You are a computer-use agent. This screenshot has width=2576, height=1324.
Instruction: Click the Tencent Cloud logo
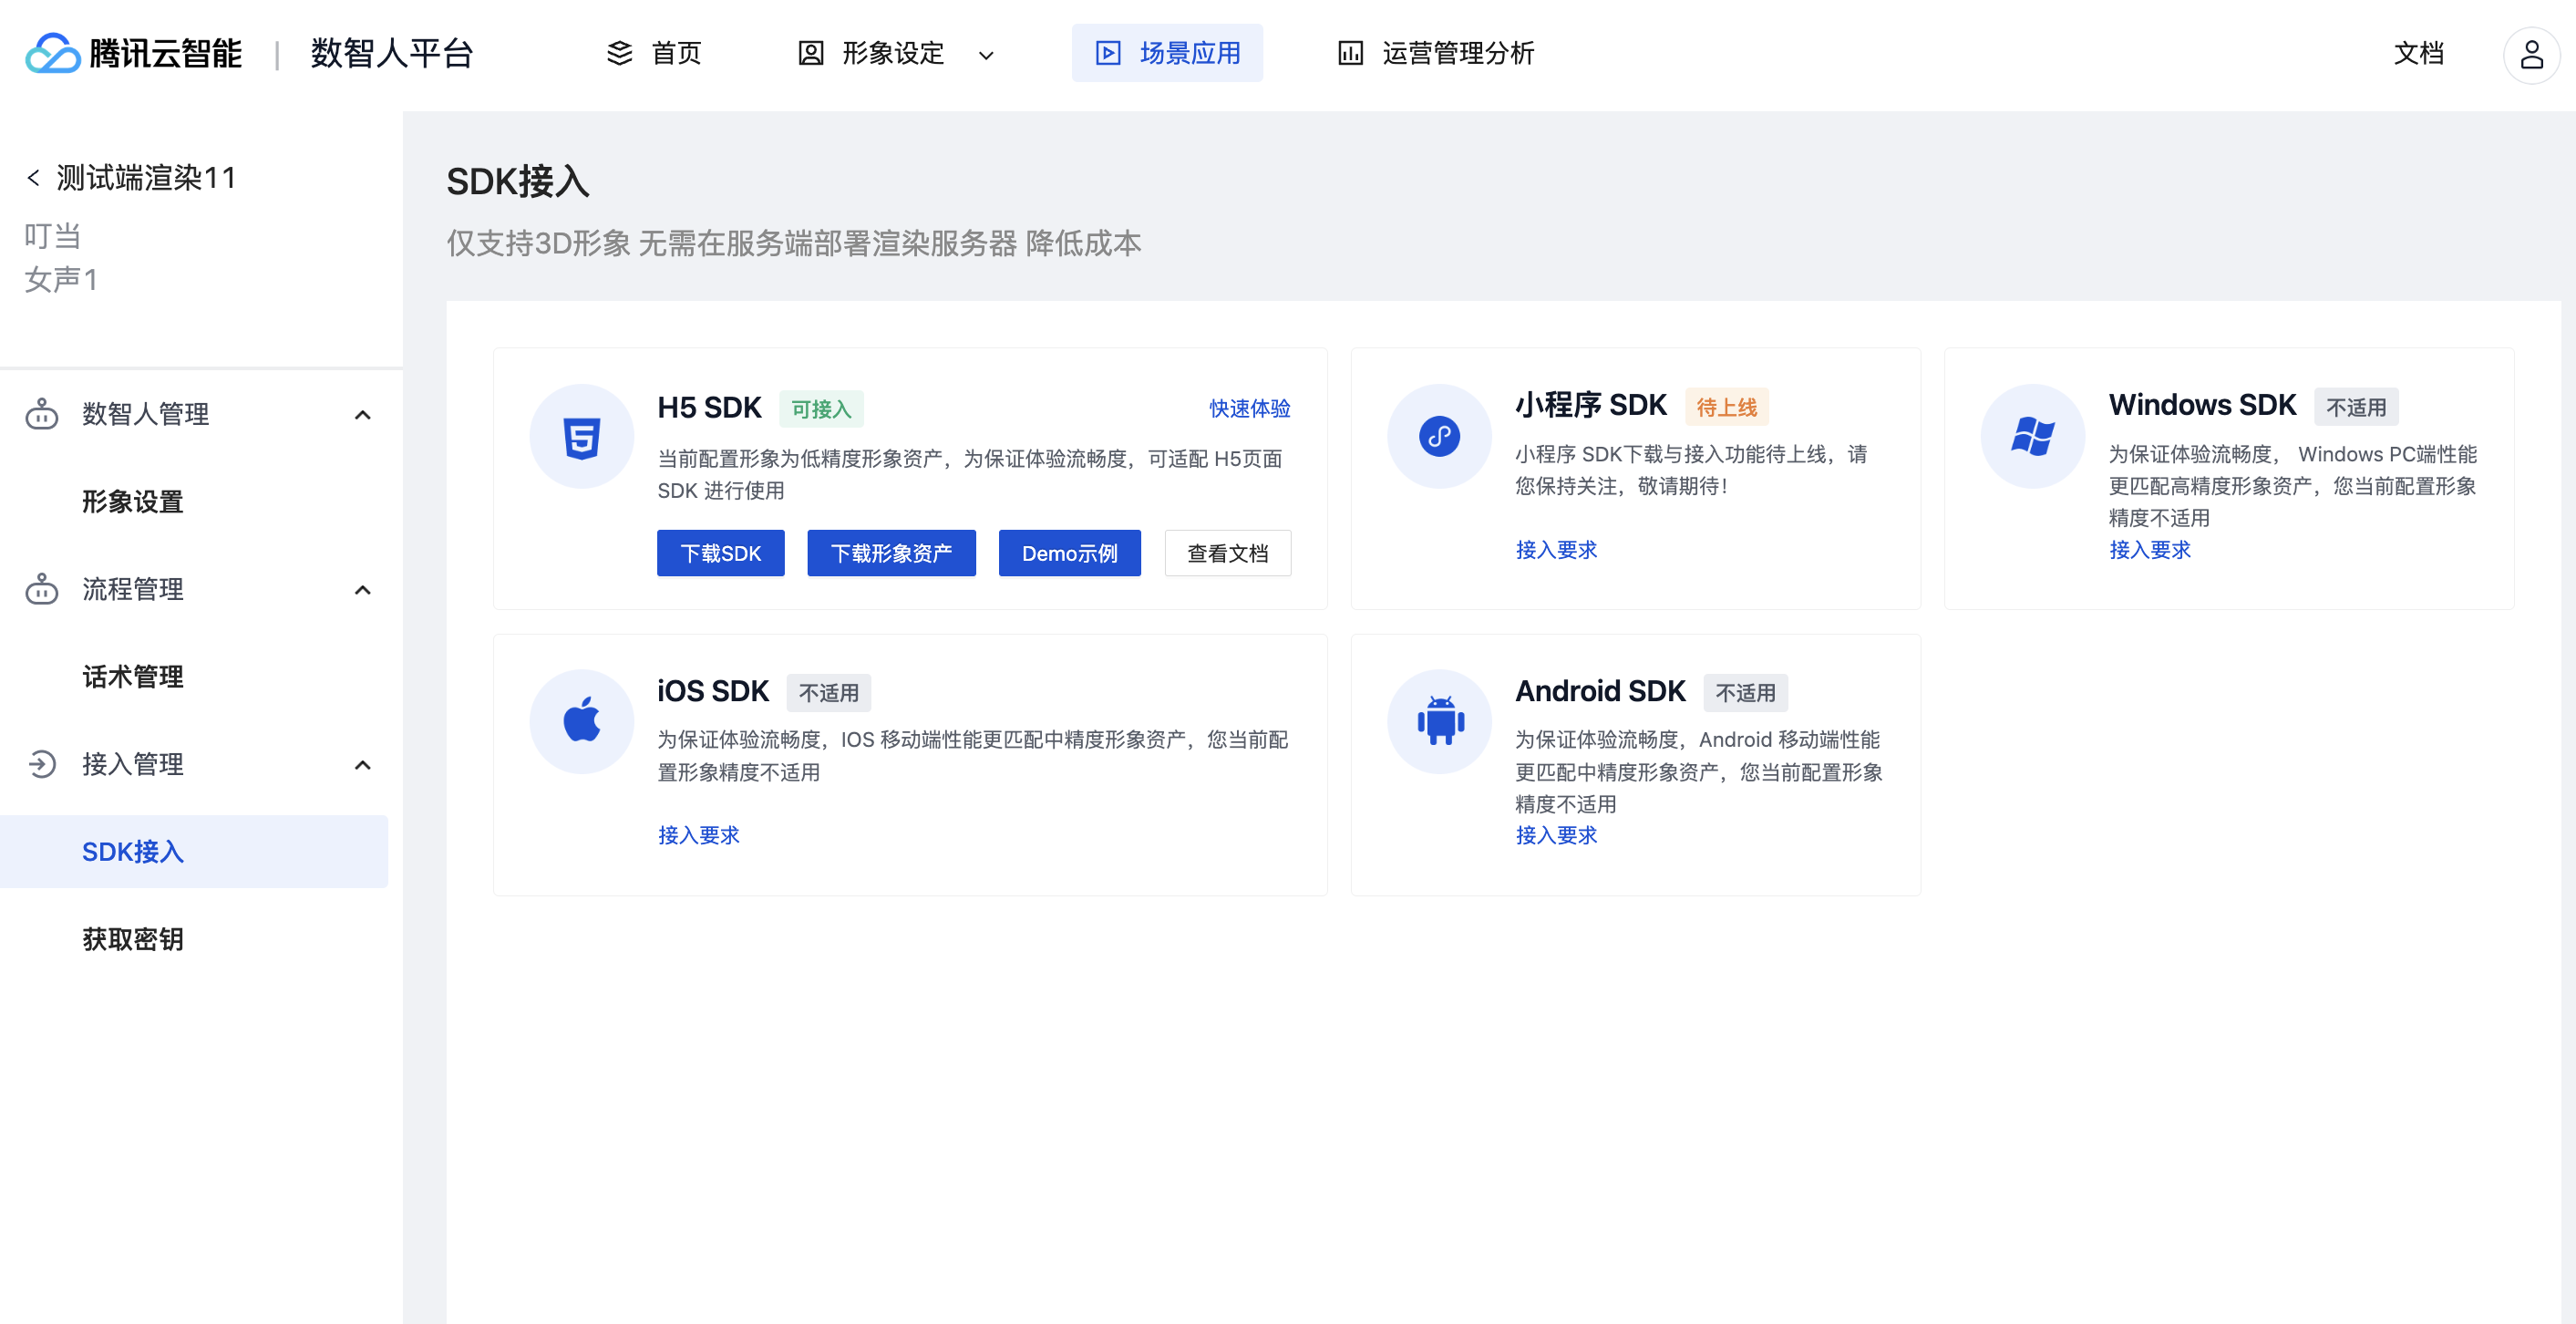click(x=52, y=54)
